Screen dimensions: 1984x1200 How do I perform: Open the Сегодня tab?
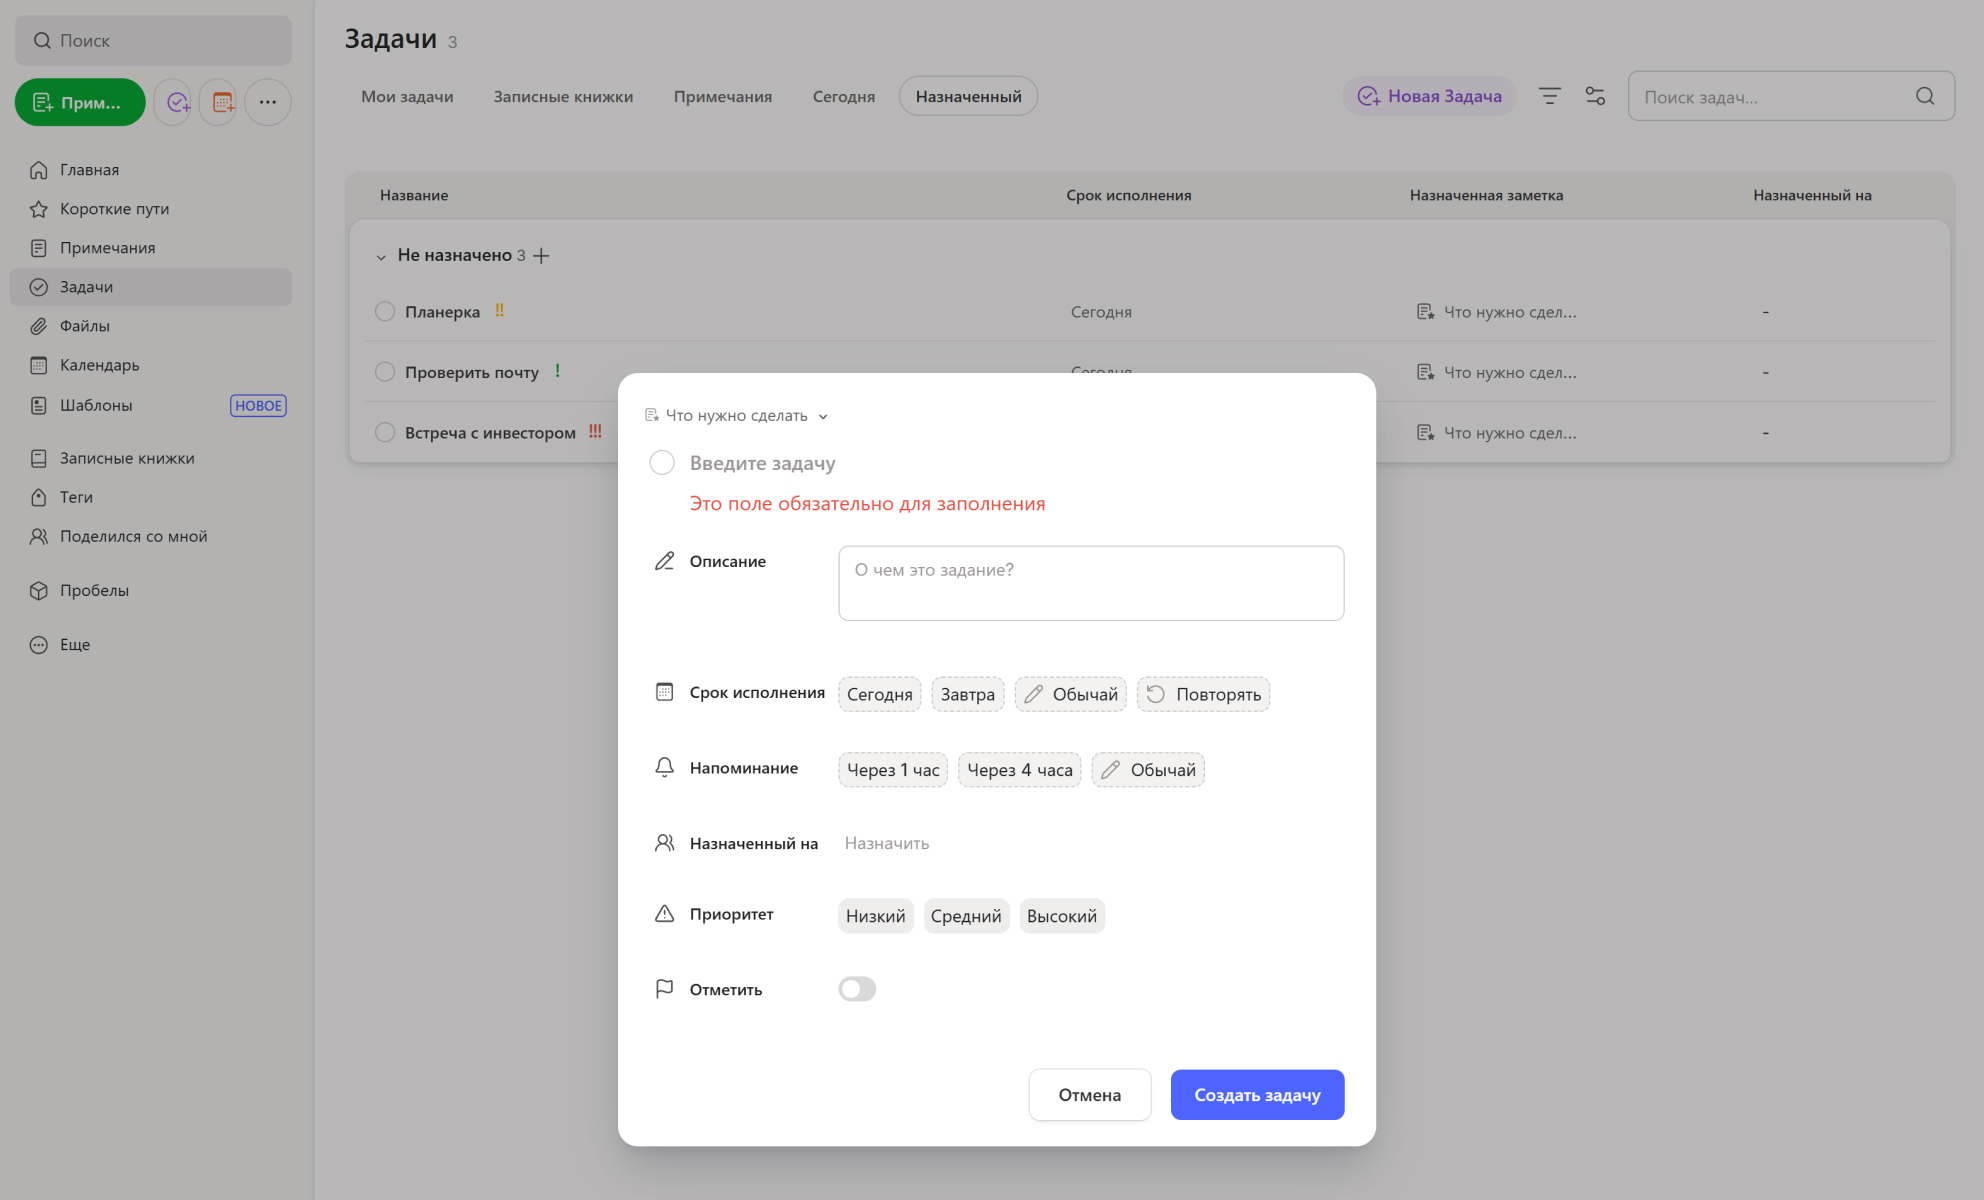(x=843, y=96)
